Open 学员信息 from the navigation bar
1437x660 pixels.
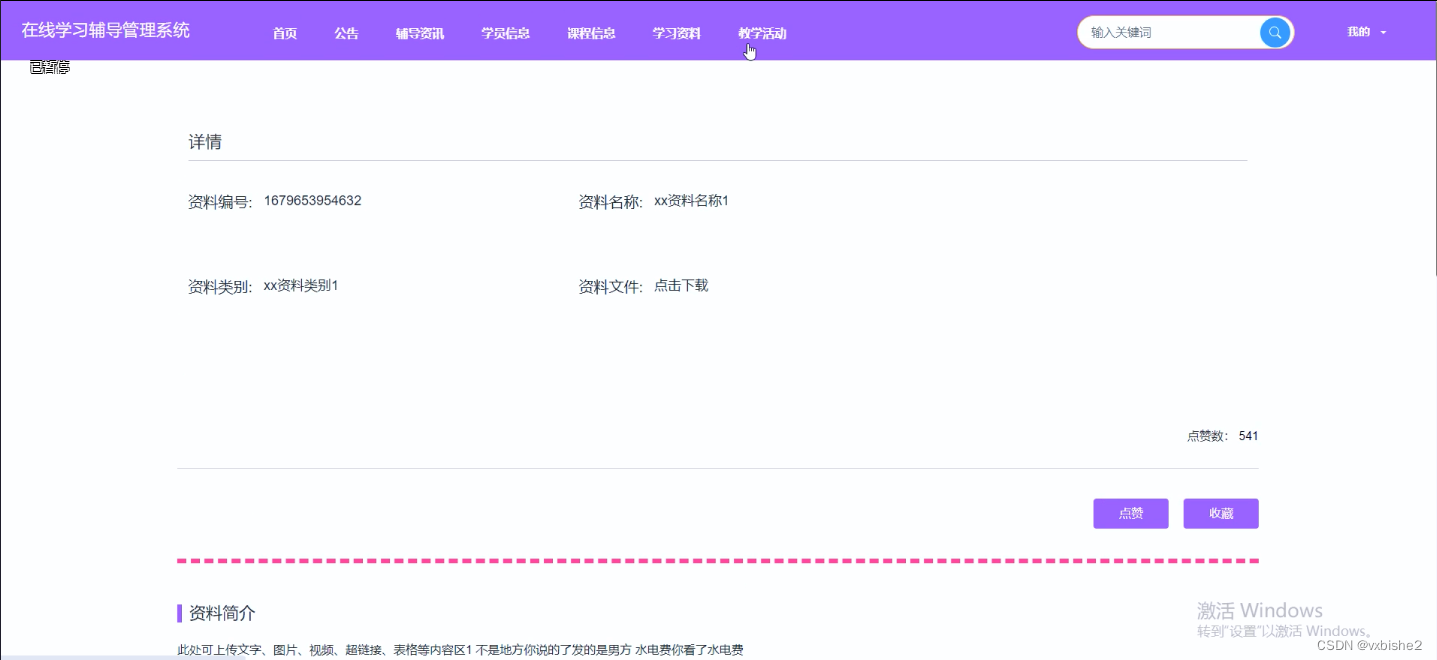click(x=505, y=33)
